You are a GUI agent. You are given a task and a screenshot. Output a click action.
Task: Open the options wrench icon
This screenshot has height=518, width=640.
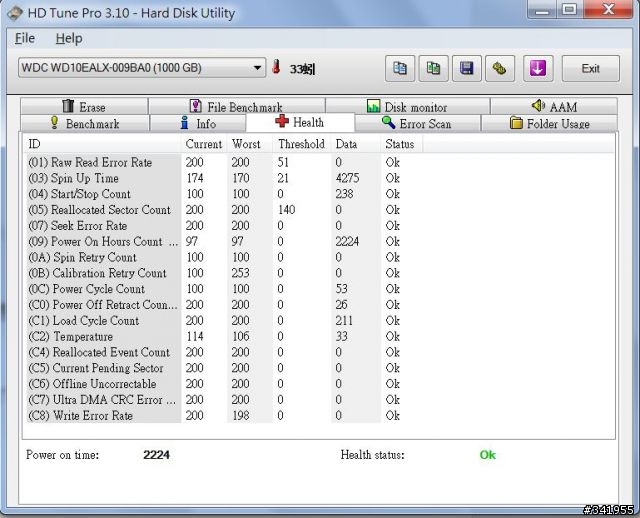500,68
